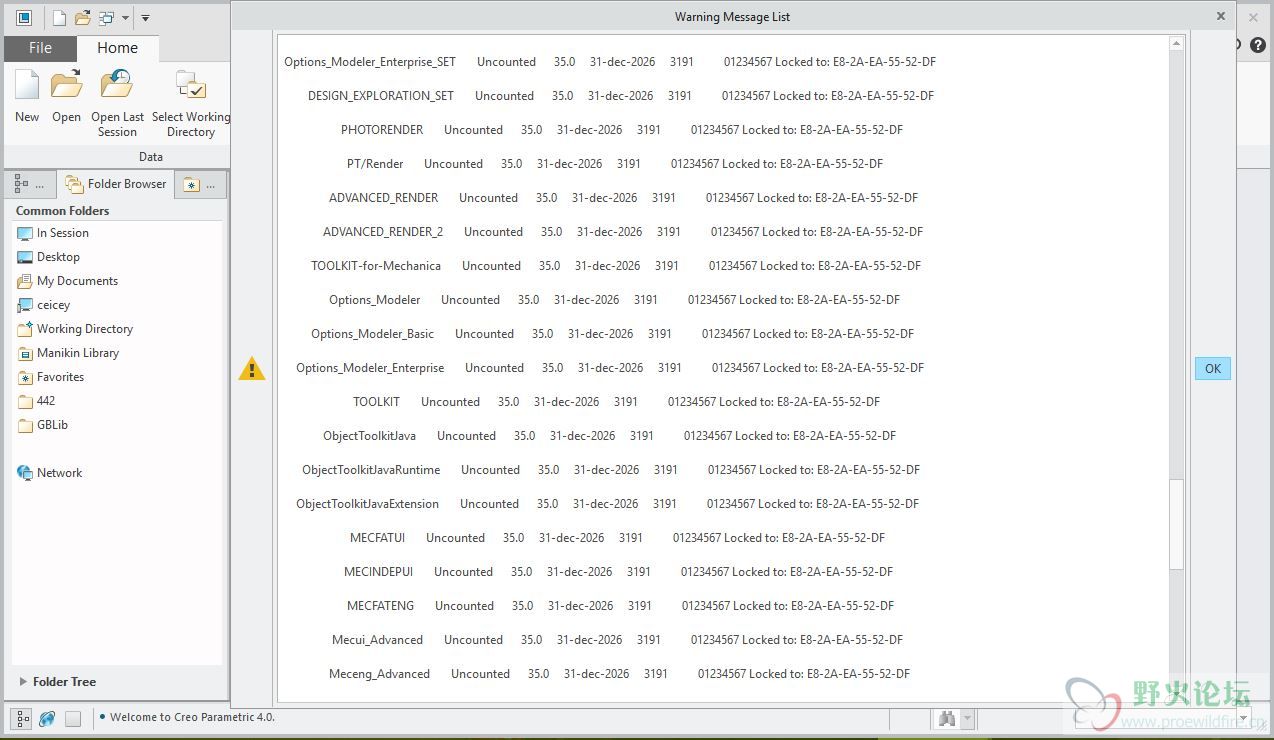Switch to the Model Tree navigator tab
This screenshot has height=740, width=1274.
30,184
